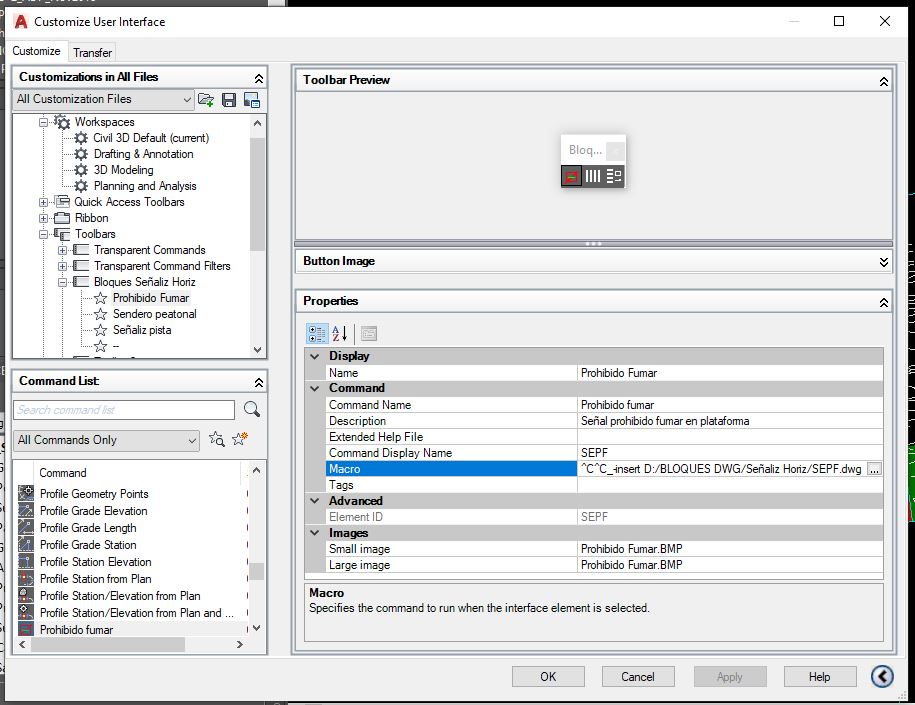The height and width of the screenshot is (705, 915).
Task: Collapse the Customizations in All Files panel
Action: [259, 78]
